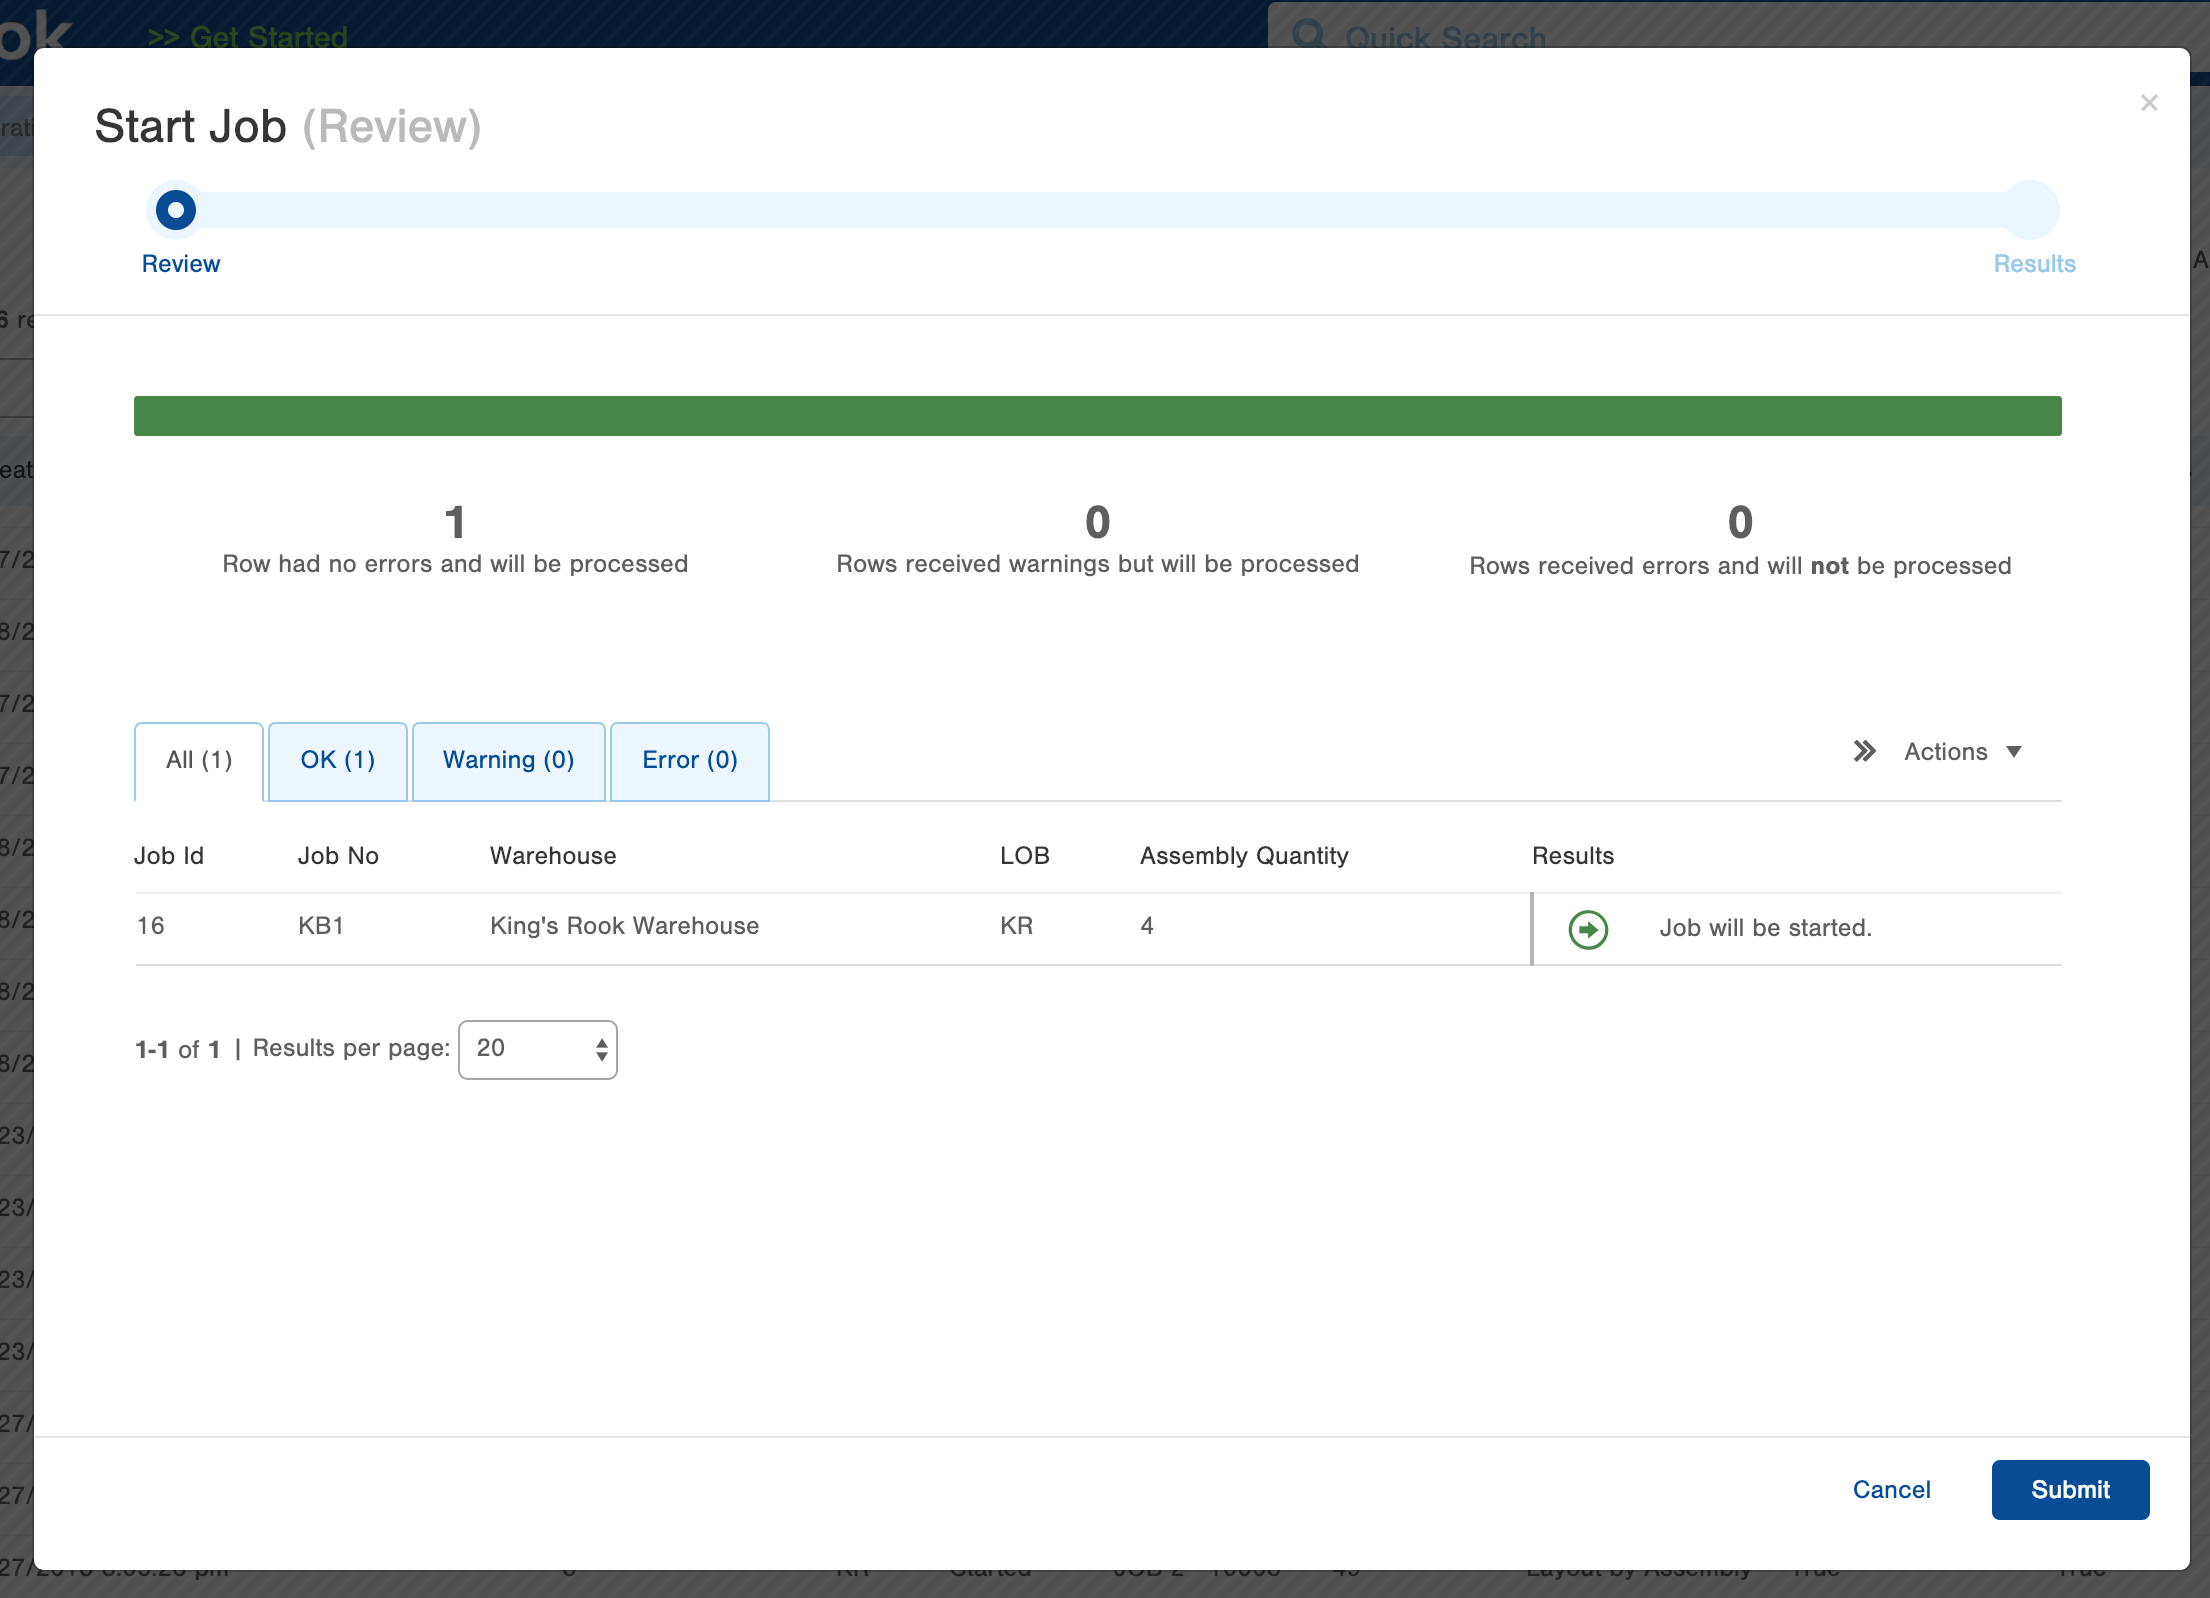
Task: Click the green arrow job status icon
Action: (x=1588, y=929)
